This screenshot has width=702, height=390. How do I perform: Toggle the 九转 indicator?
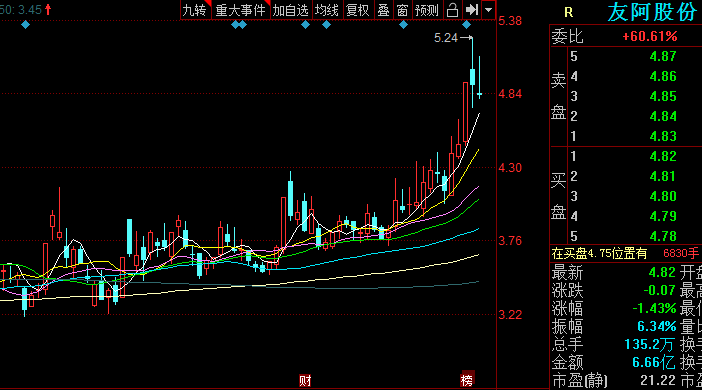click(195, 10)
